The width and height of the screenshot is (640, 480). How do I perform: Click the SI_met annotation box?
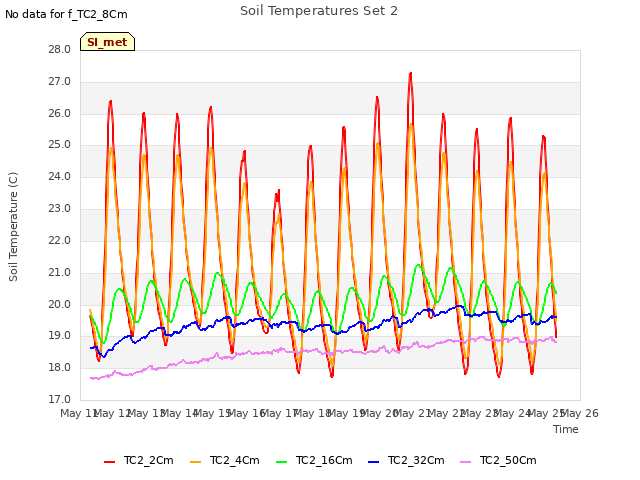[x=107, y=42]
